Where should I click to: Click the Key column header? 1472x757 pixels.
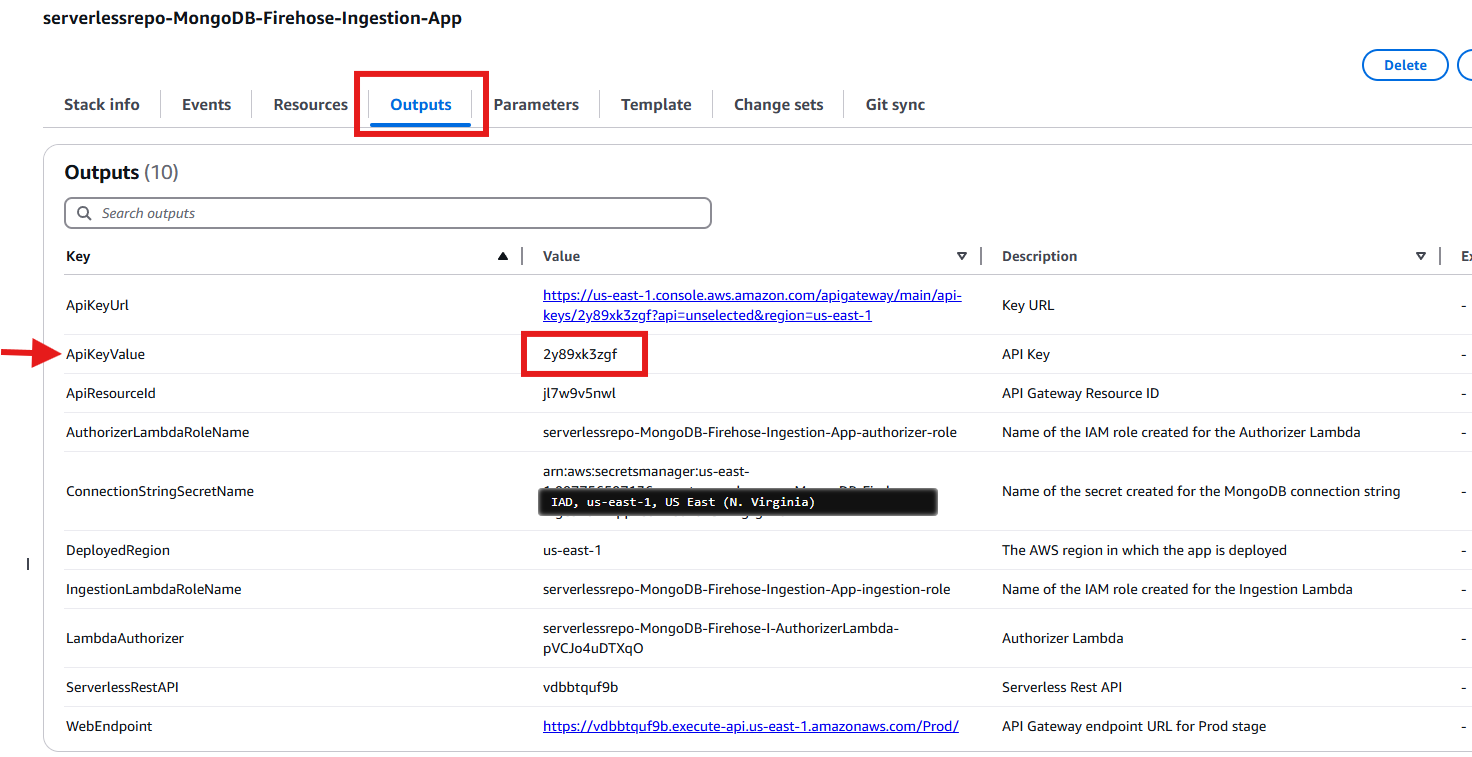78,256
